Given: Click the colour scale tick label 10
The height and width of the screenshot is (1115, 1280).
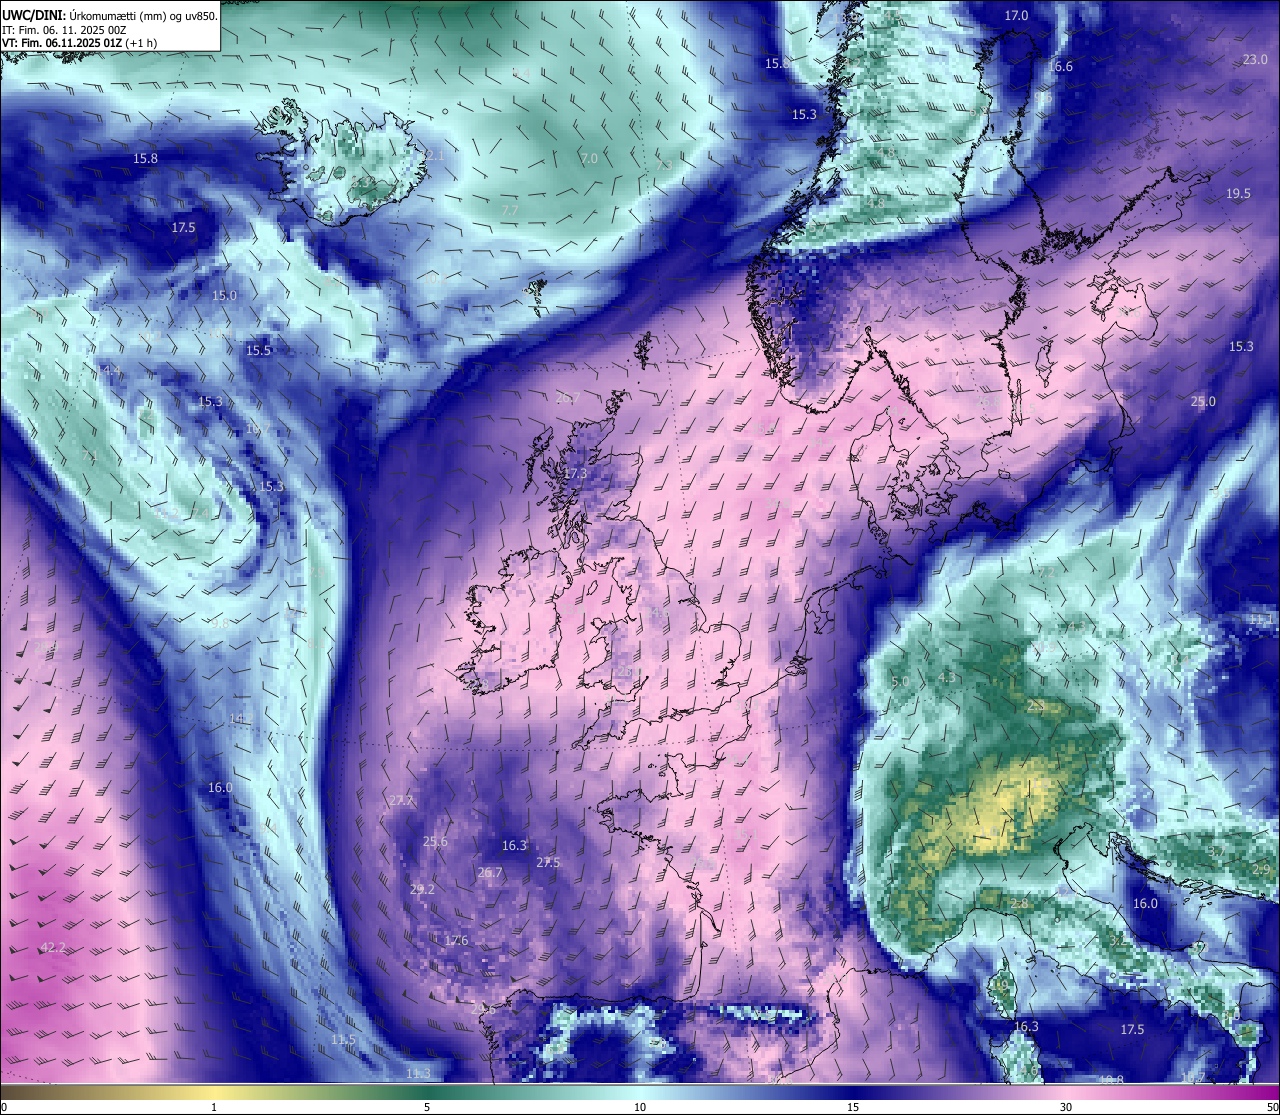Looking at the screenshot, I should (x=640, y=1107).
